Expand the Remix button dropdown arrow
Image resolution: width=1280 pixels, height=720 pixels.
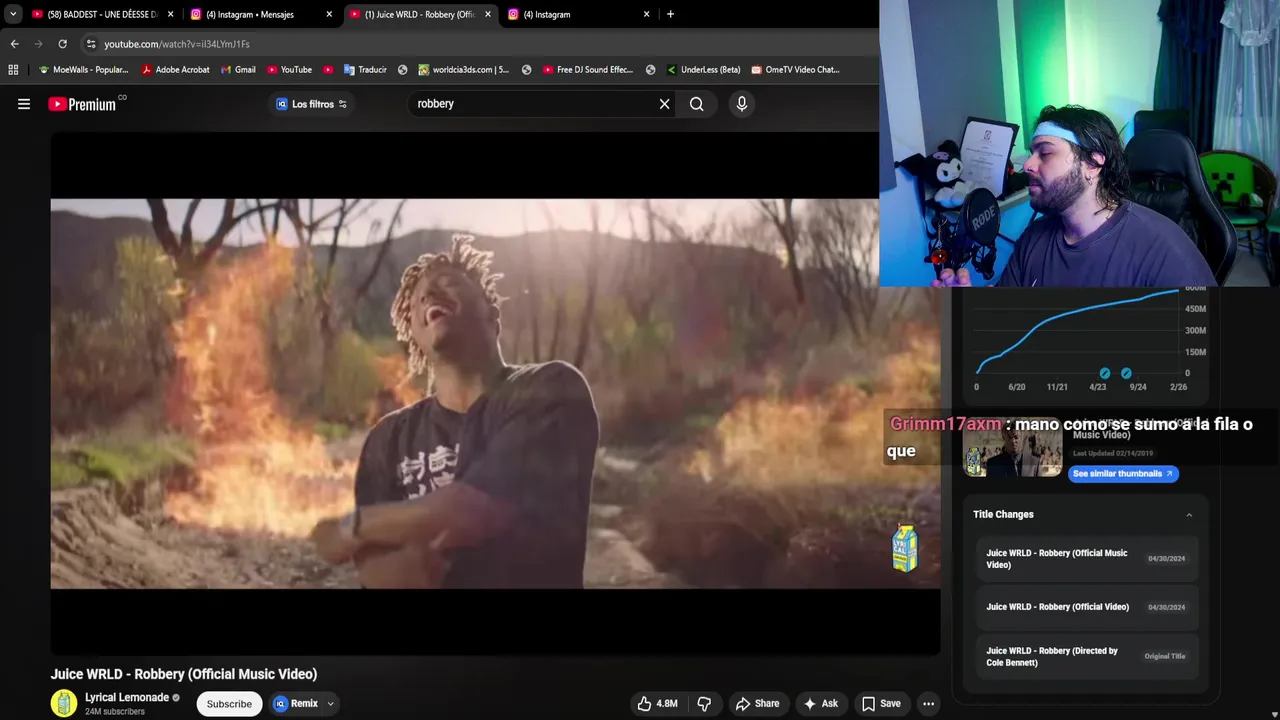coord(330,704)
